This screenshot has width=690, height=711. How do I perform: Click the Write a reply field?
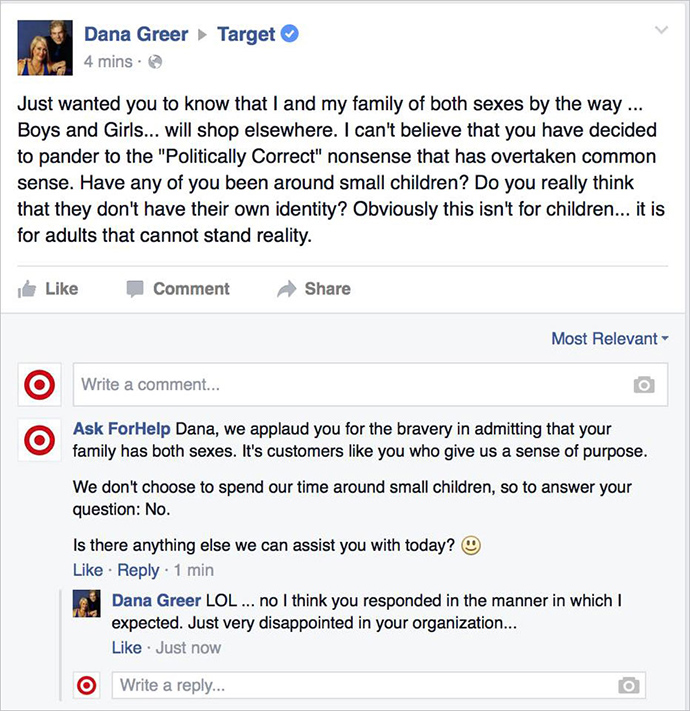[x=360, y=685]
